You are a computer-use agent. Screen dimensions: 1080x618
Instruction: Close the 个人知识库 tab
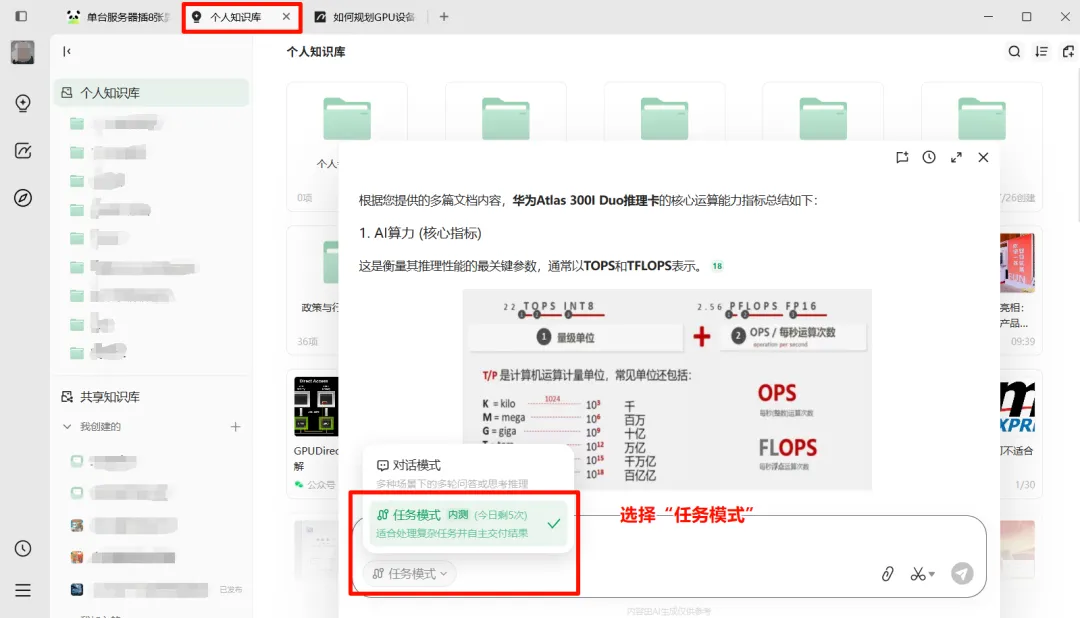287,17
